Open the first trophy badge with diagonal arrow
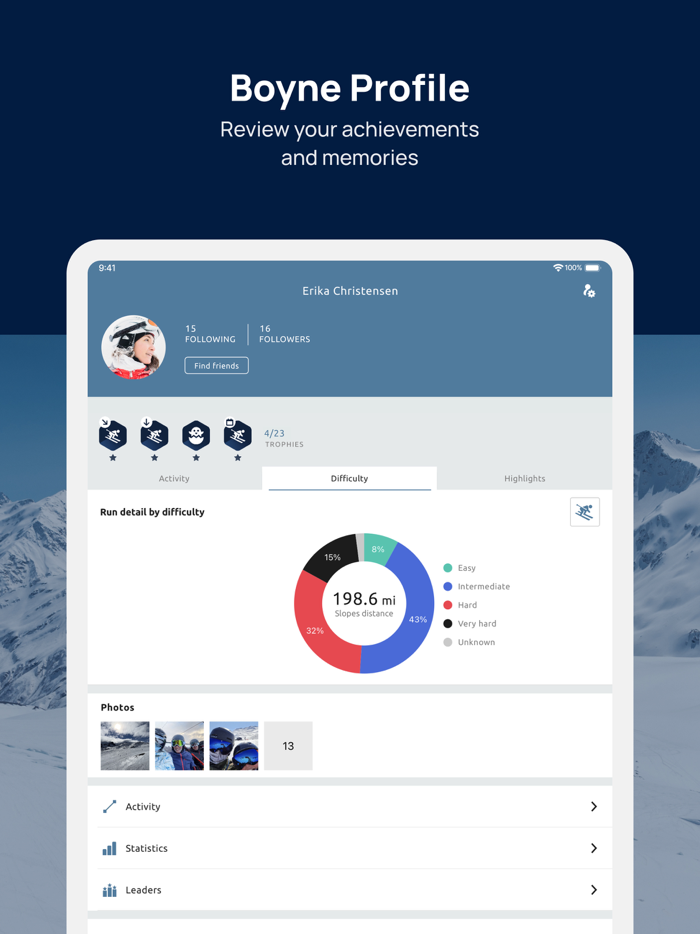 point(113,435)
